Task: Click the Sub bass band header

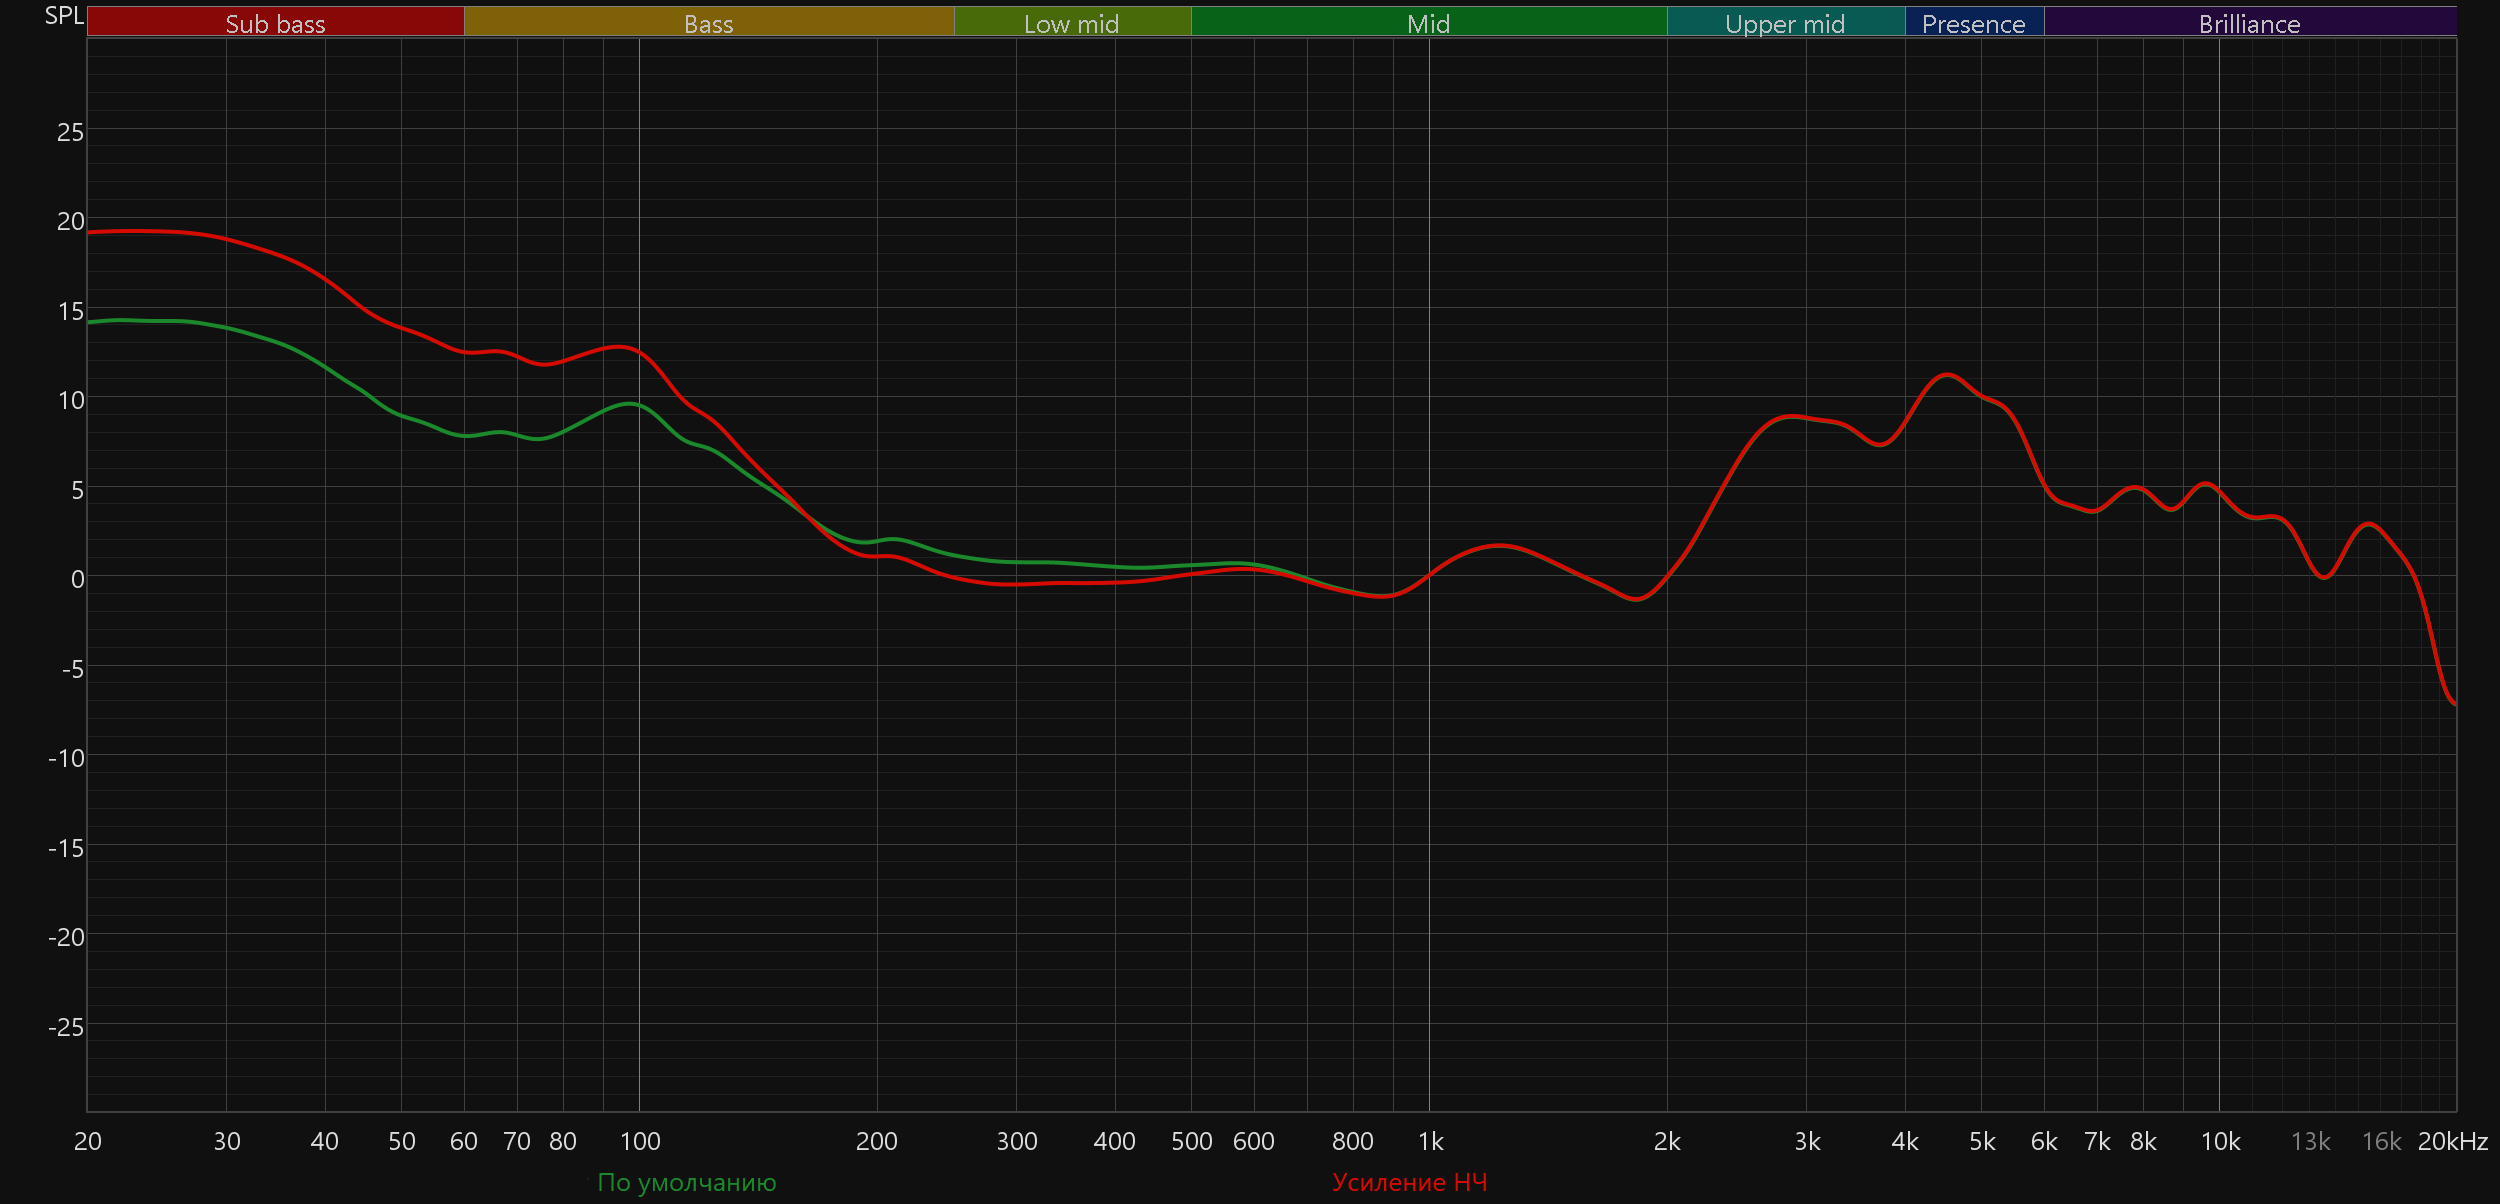Action: [x=275, y=23]
